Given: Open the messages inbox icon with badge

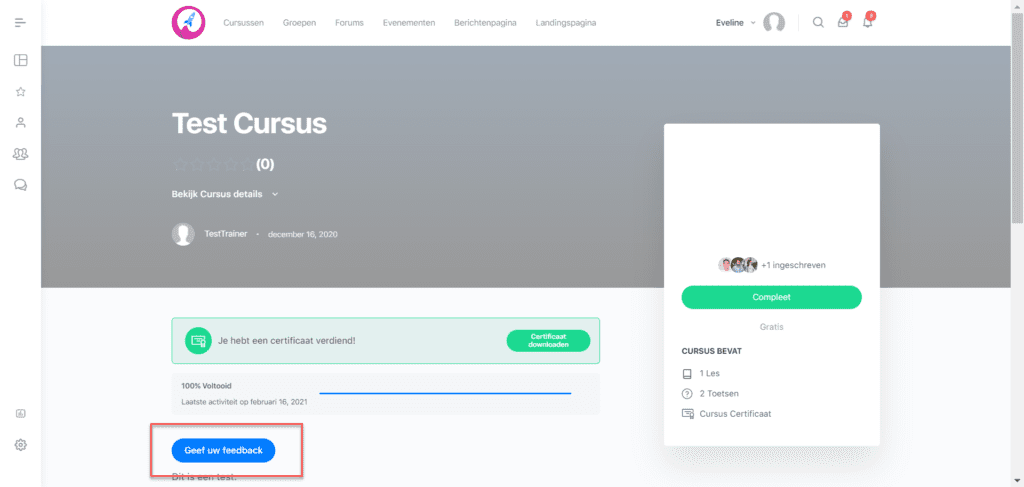Looking at the screenshot, I should pos(843,22).
